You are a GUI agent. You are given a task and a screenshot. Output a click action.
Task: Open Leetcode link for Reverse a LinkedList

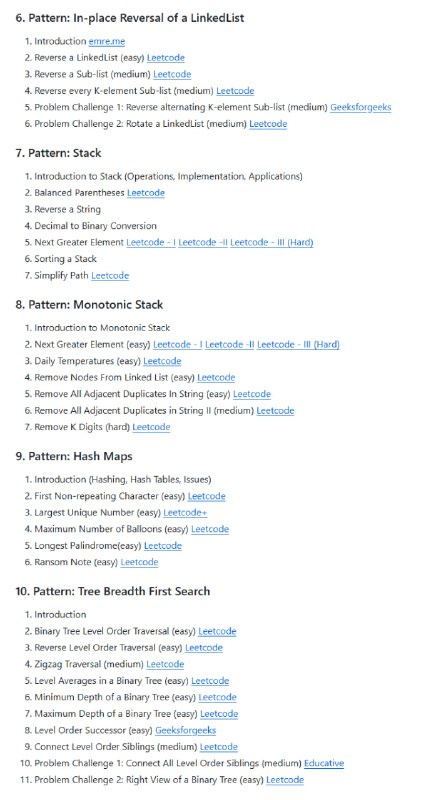coord(166,58)
